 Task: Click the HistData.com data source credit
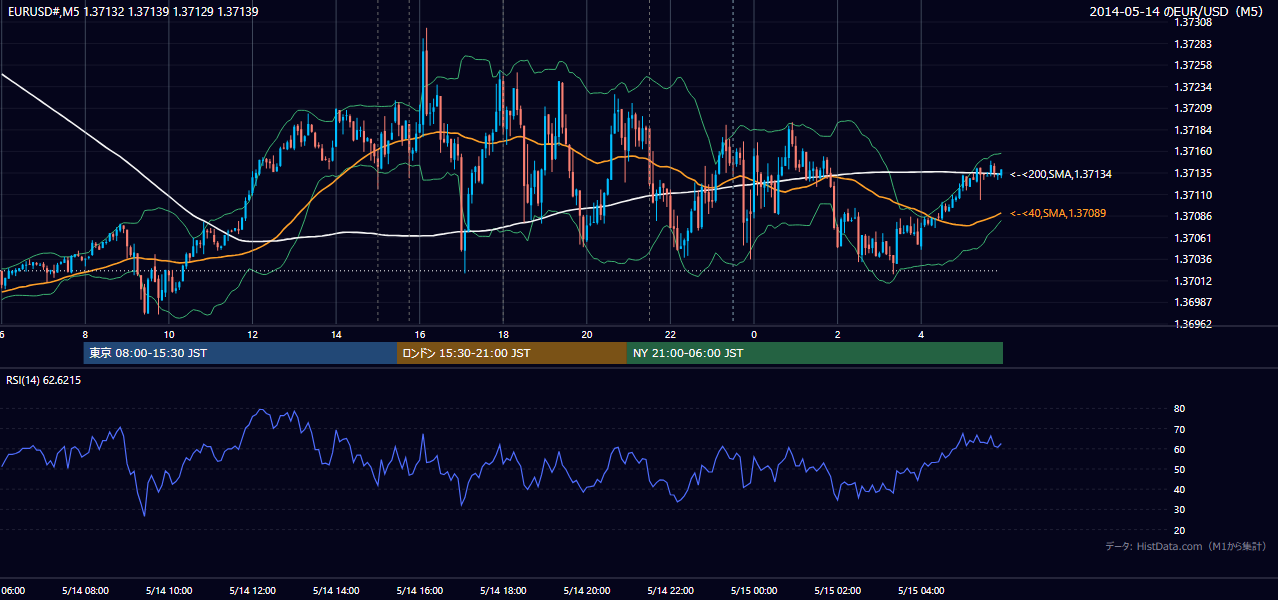[x=1185, y=546]
